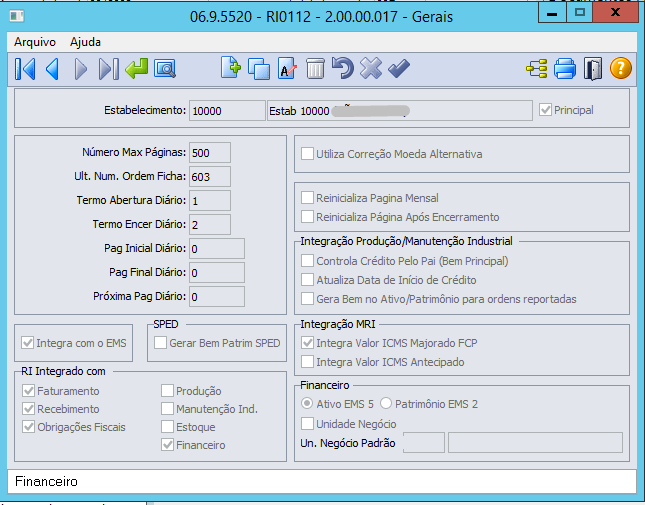Undo changes curved arrow icon

click(x=342, y=68)
